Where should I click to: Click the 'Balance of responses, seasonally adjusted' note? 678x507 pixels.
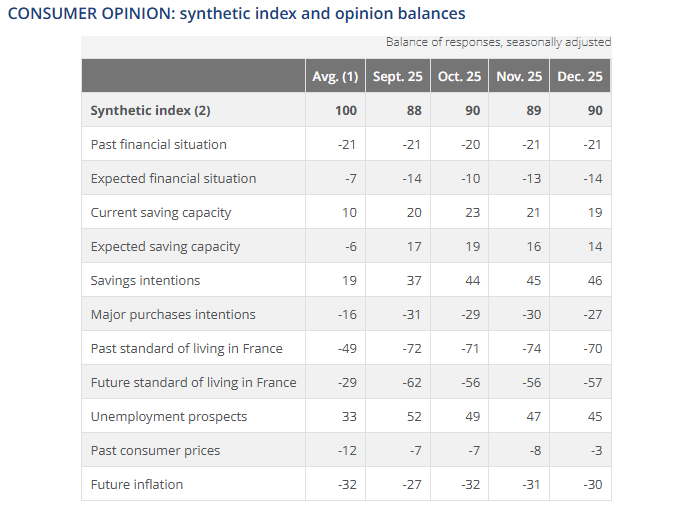point(498,42)
